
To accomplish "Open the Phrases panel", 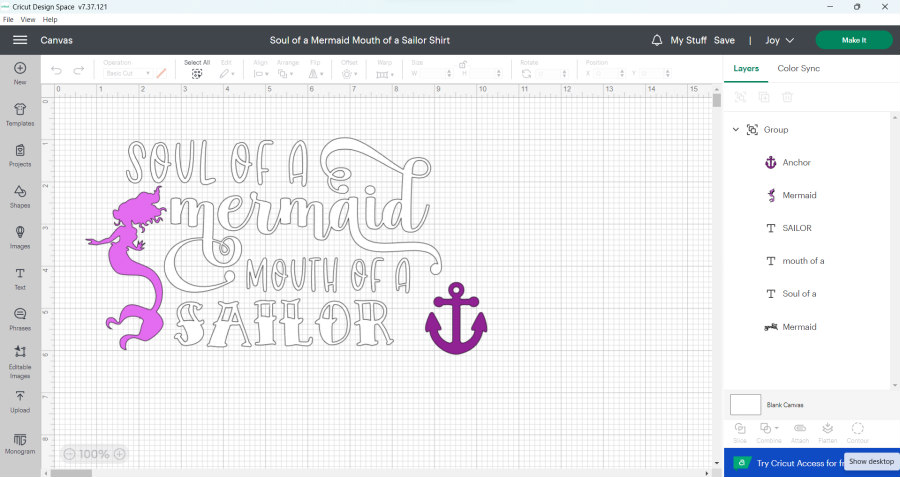I will (20, 317).
